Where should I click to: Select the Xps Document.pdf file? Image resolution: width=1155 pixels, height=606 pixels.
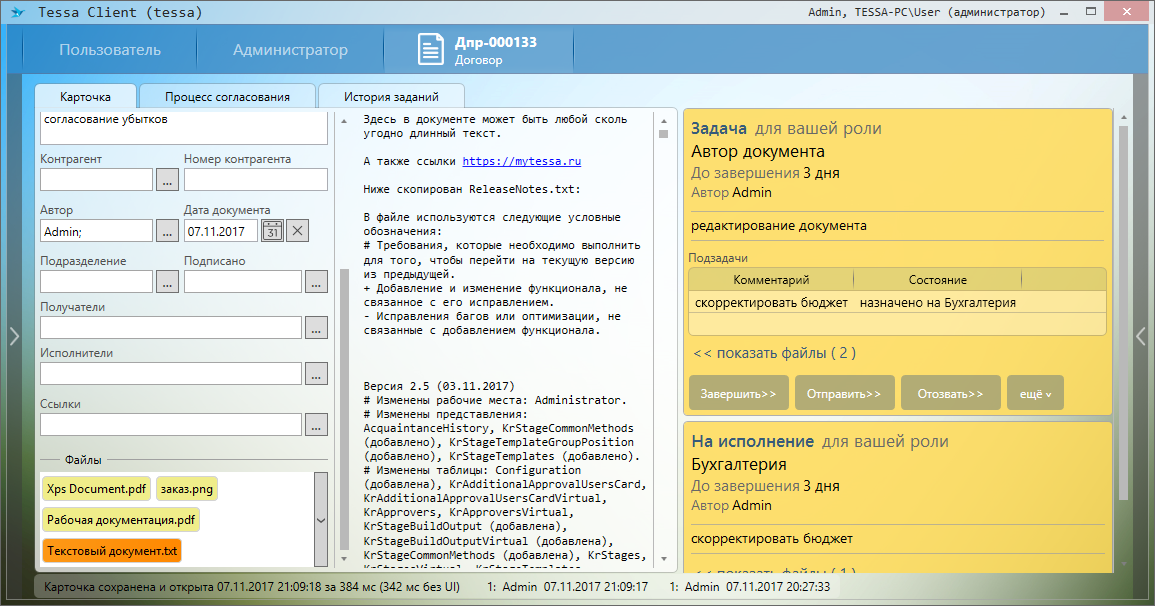tap(96, 489)
